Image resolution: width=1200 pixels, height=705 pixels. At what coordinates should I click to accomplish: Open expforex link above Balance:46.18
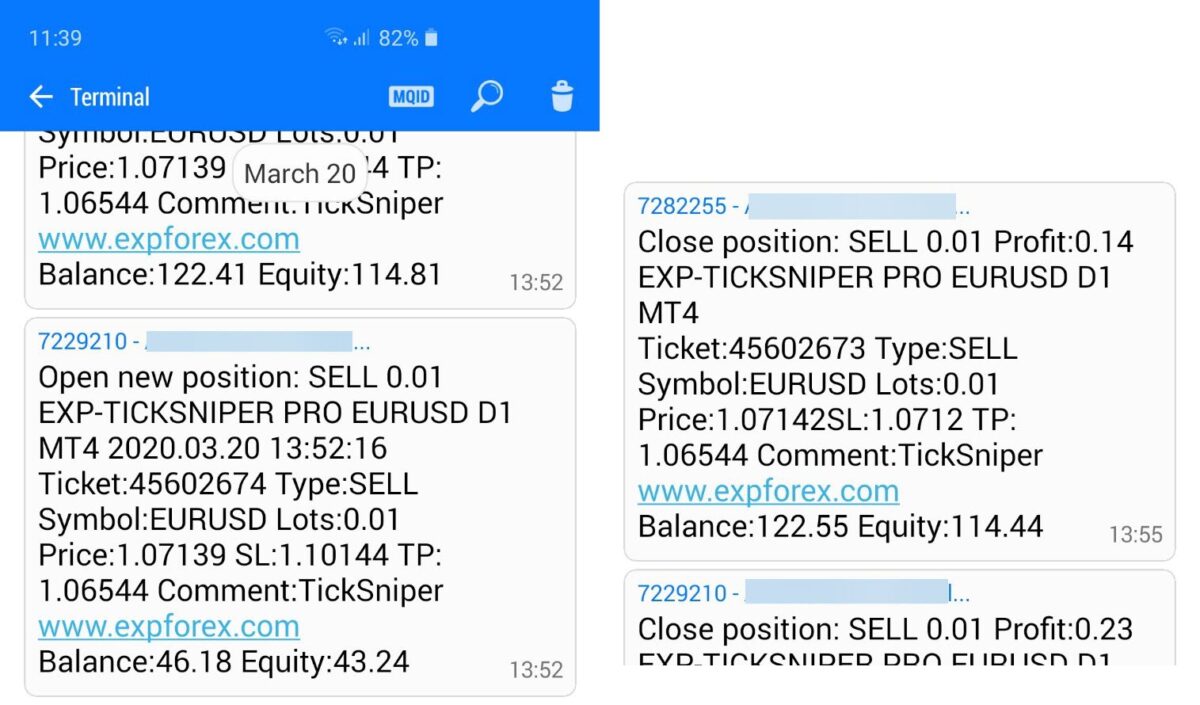click(x=168, y=627)
